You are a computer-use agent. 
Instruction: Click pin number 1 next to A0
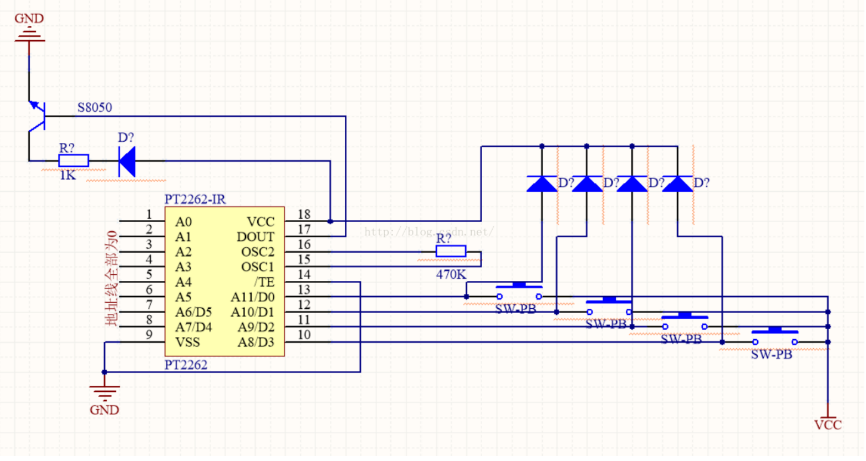point(149,214)
